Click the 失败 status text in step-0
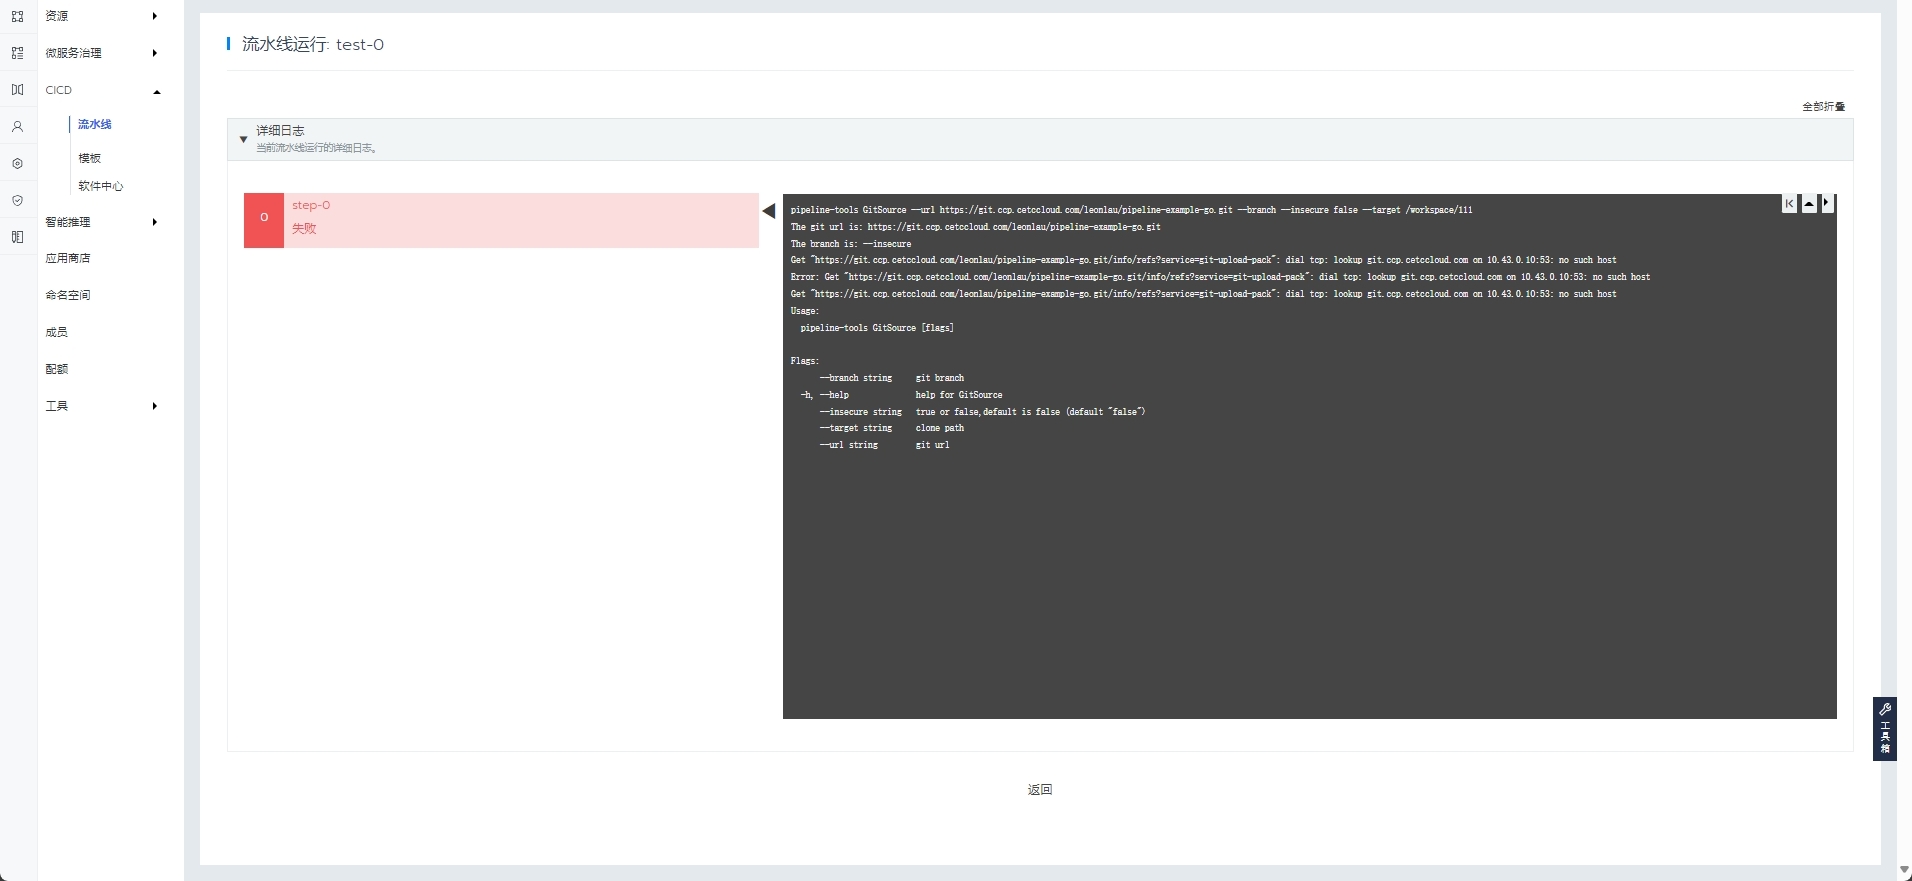This screenshot has width=1912, height=881. pos(304,229)
